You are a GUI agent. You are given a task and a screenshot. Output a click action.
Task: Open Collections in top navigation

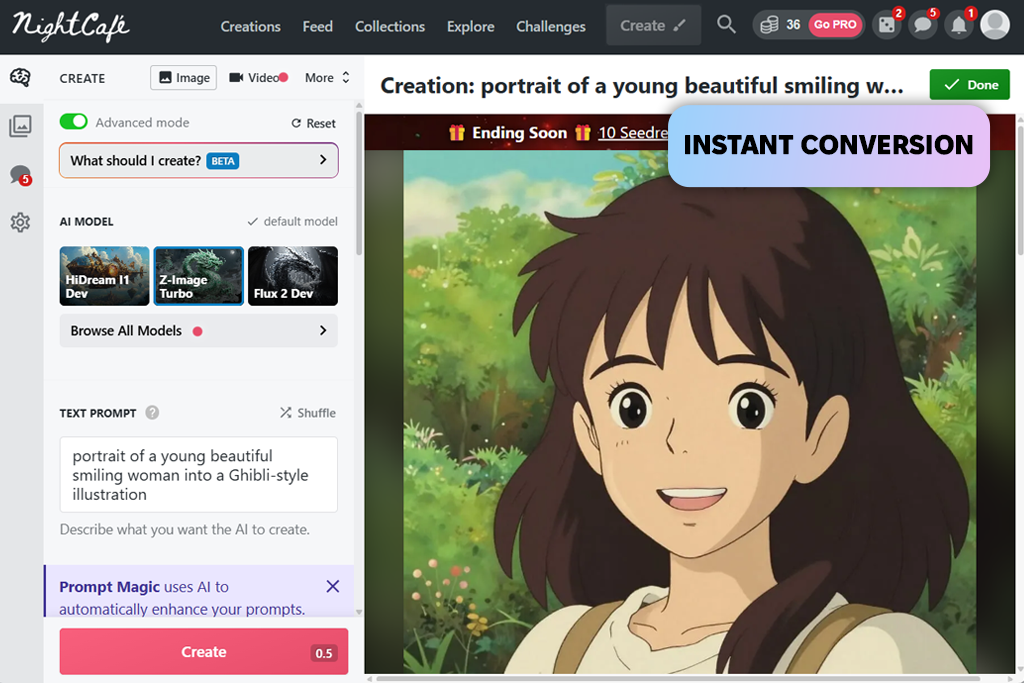[x=390, y=26]
